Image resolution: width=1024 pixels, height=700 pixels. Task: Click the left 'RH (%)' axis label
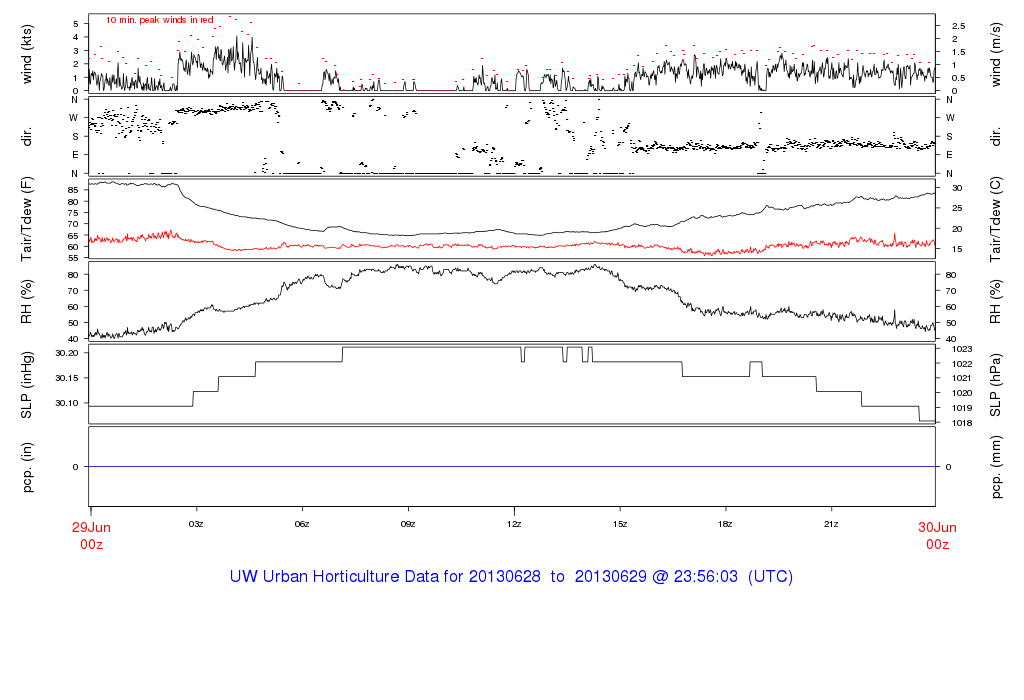27,301
